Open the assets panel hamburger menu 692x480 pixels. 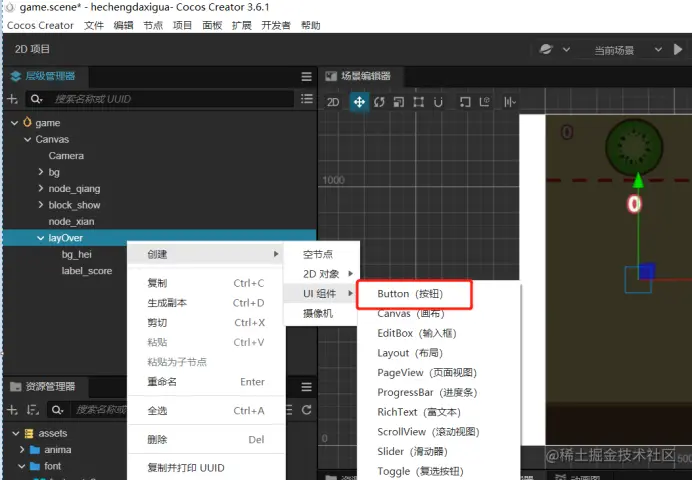(306, 387)
